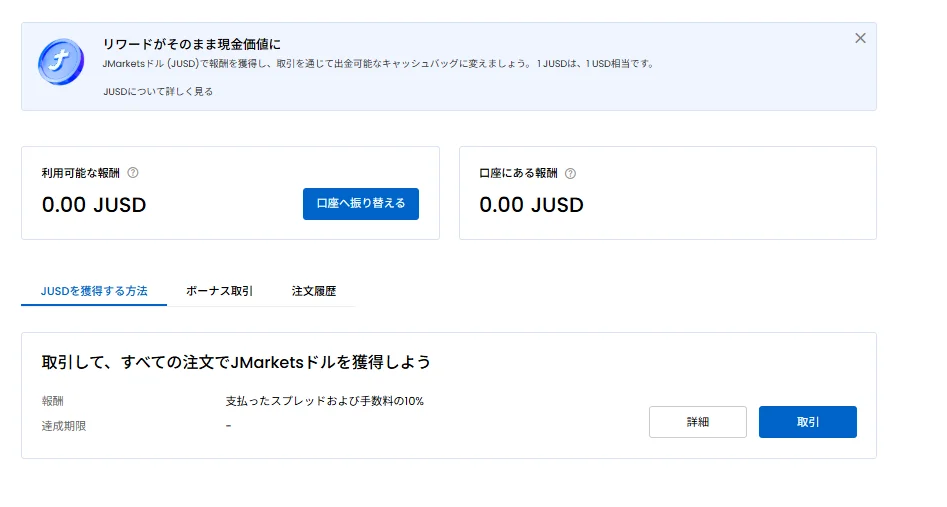Click the in-account reward 0.00 JUSD amount
947x507 pixels.
pyautogui.click(x=531, y=205)
